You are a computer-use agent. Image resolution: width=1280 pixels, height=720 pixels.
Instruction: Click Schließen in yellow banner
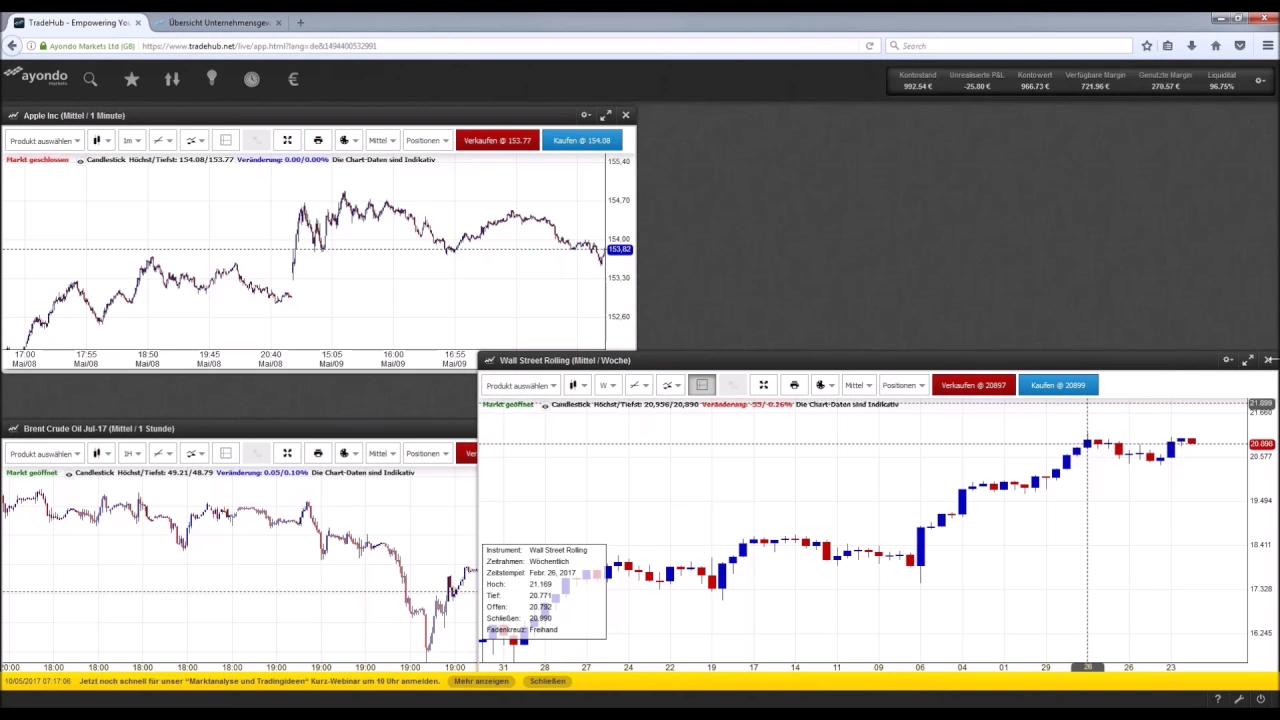coord(548,681)
